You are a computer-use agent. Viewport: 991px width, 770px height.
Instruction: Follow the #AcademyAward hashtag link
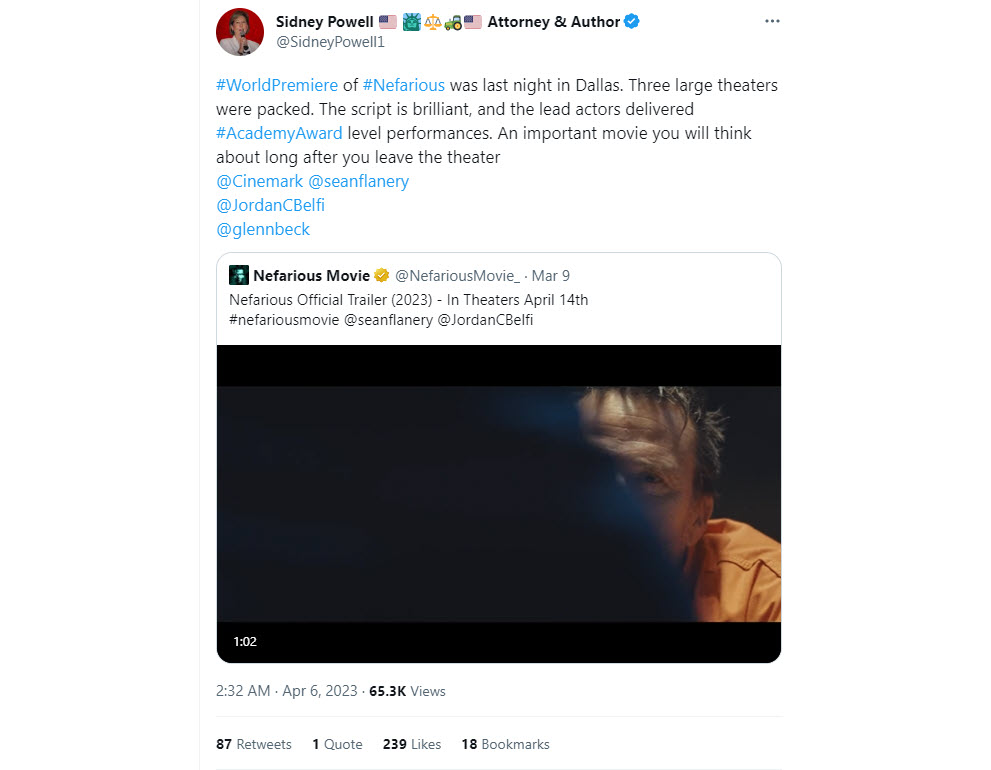[279, 133]
